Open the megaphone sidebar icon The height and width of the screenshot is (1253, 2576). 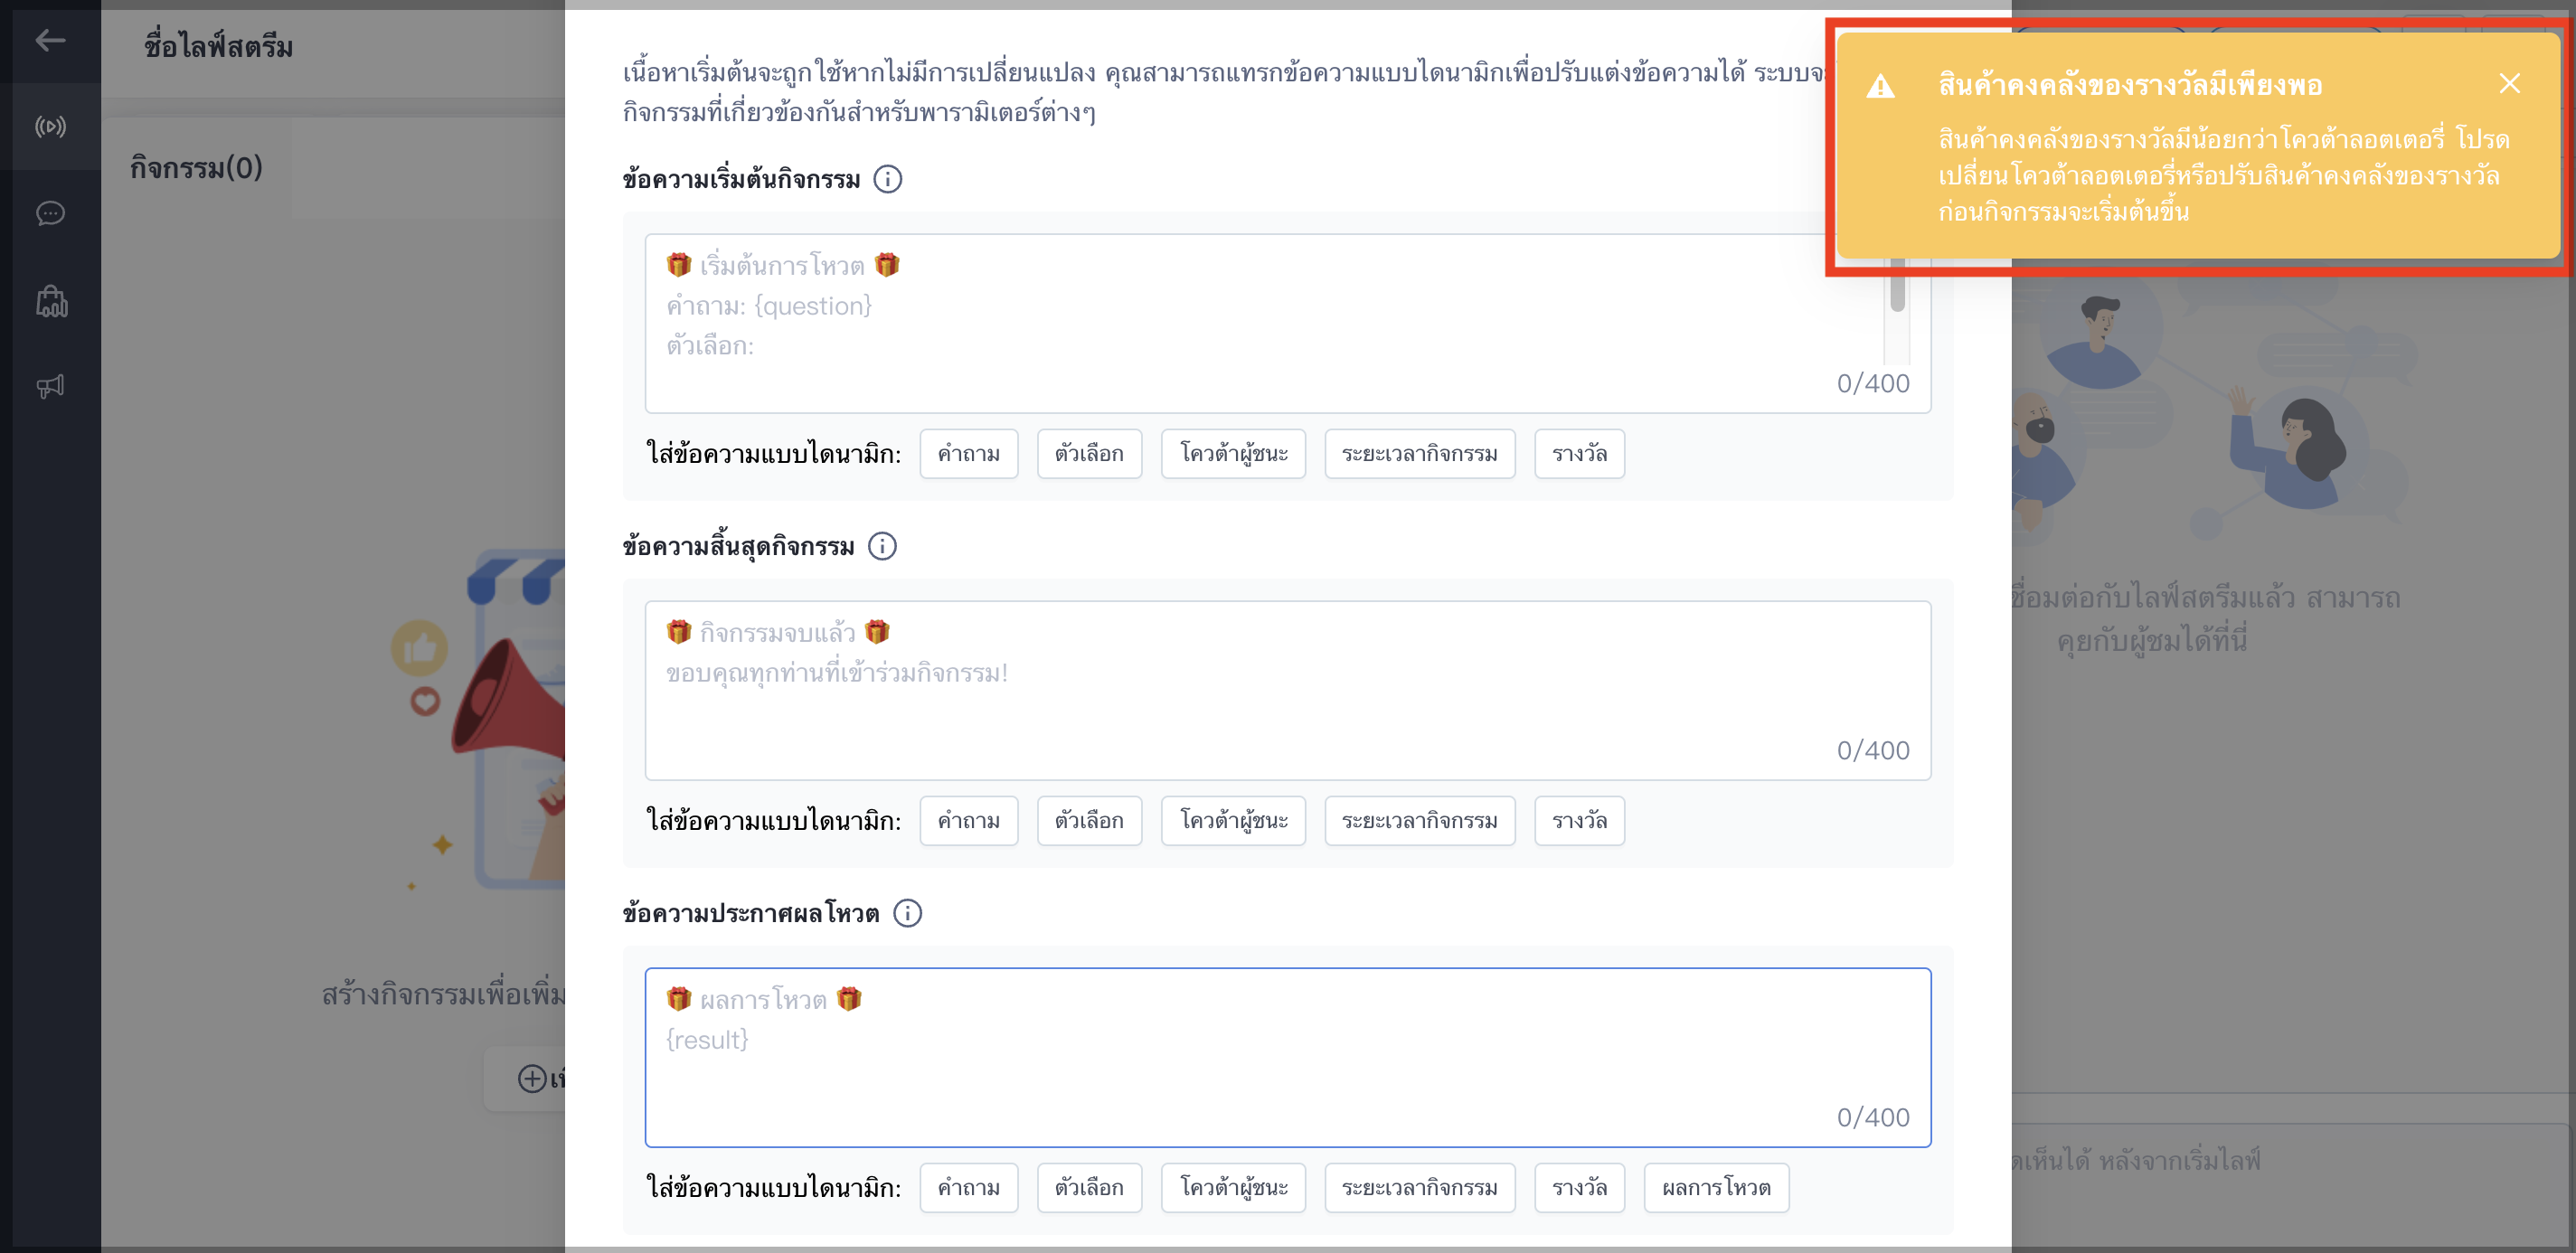pos(50,387)
